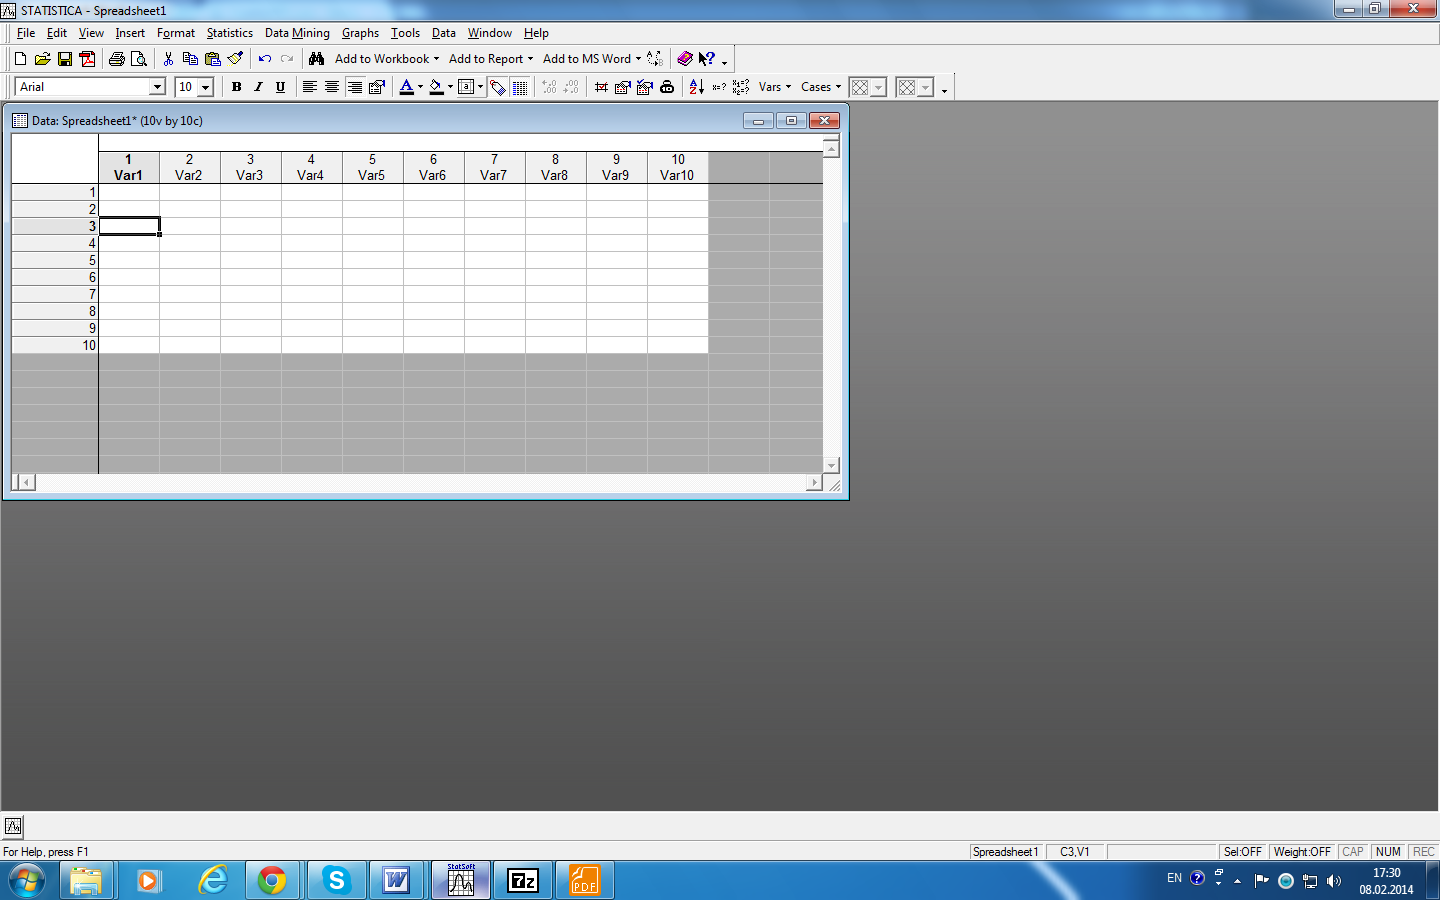The image size is (1440, 900).
Task: Select case row header 10
Action: coord(55,345)
